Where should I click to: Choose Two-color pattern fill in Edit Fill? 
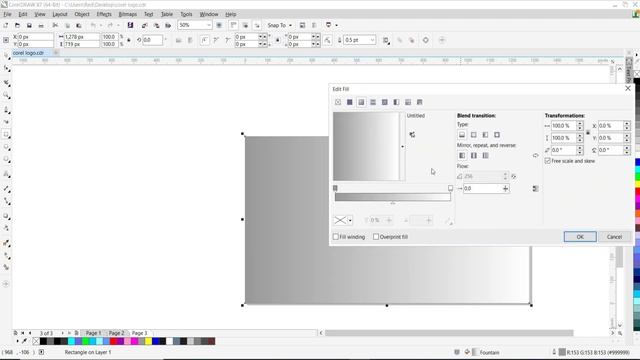[396, 102]
